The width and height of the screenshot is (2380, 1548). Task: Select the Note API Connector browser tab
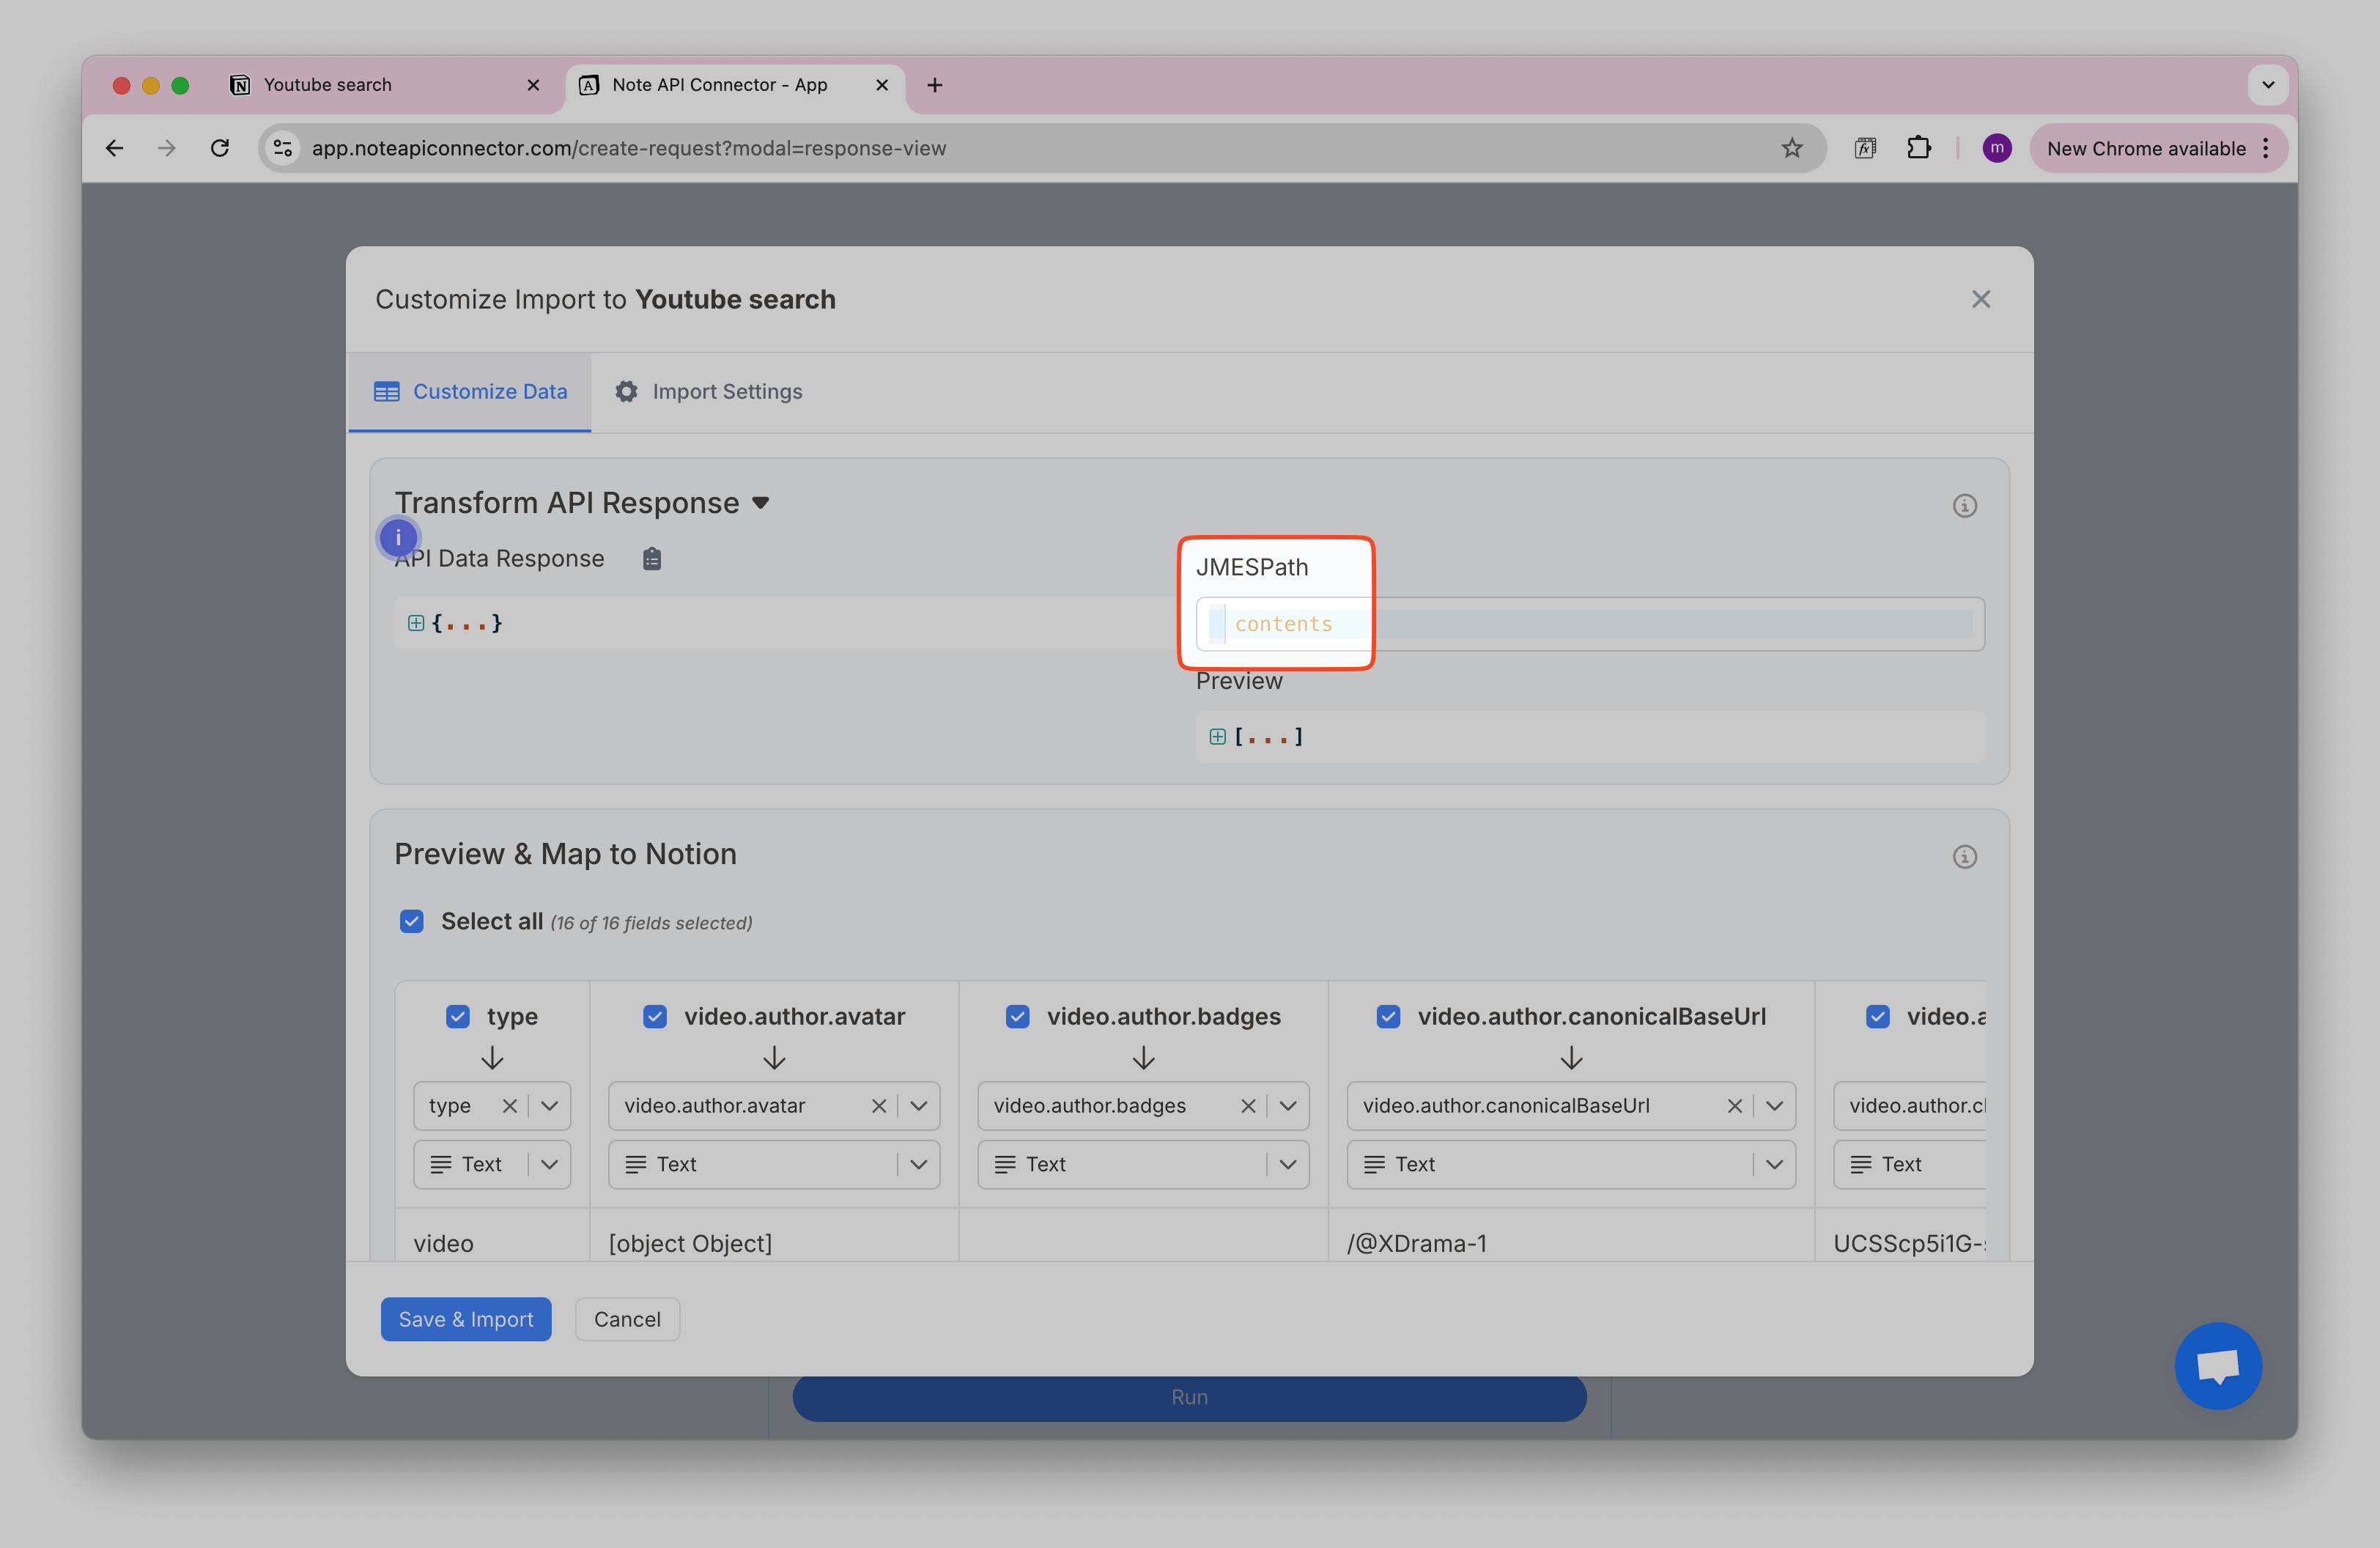pos(735,85)
